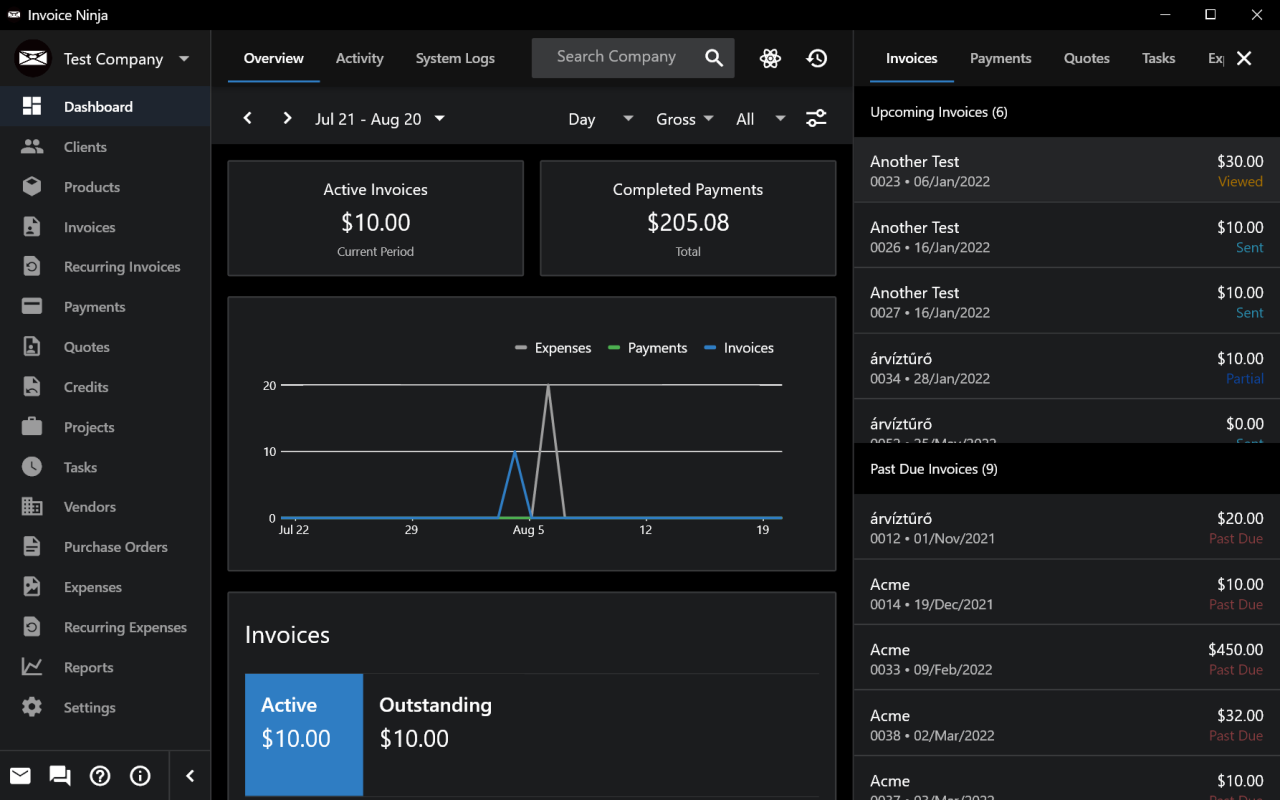Screen dimensions: 1280x800
Task: Open the Jul 21 - Aug 20 date range dropdown
Action: coord(380,119)
